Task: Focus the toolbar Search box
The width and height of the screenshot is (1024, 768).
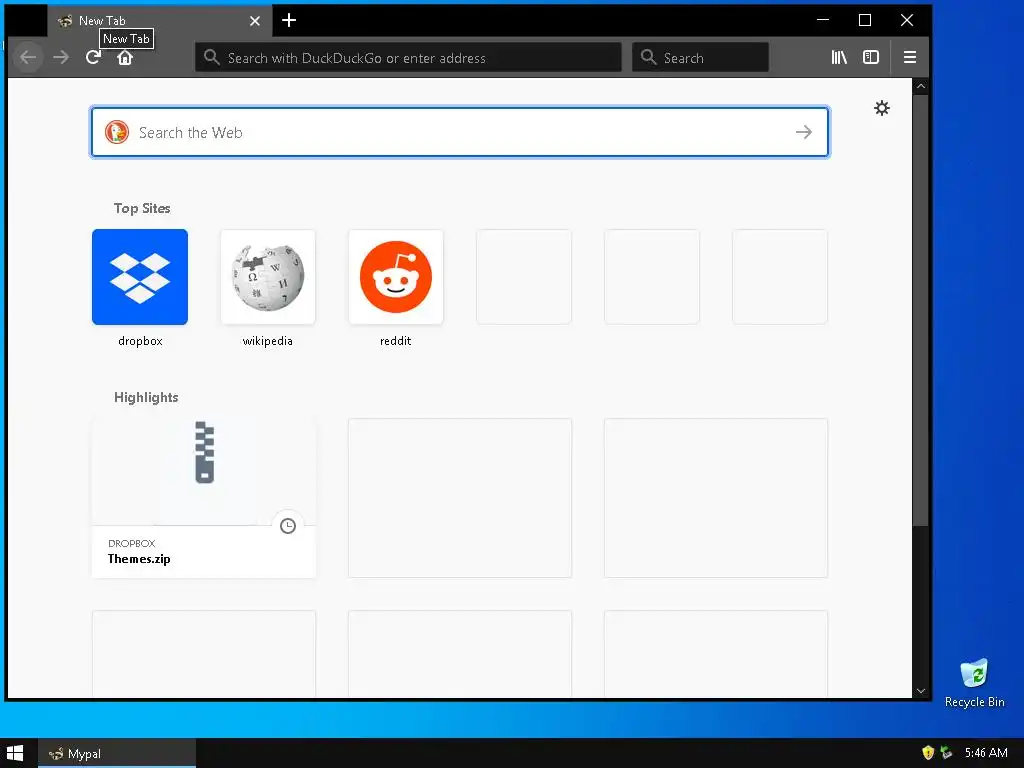Action: click(700, 57)
